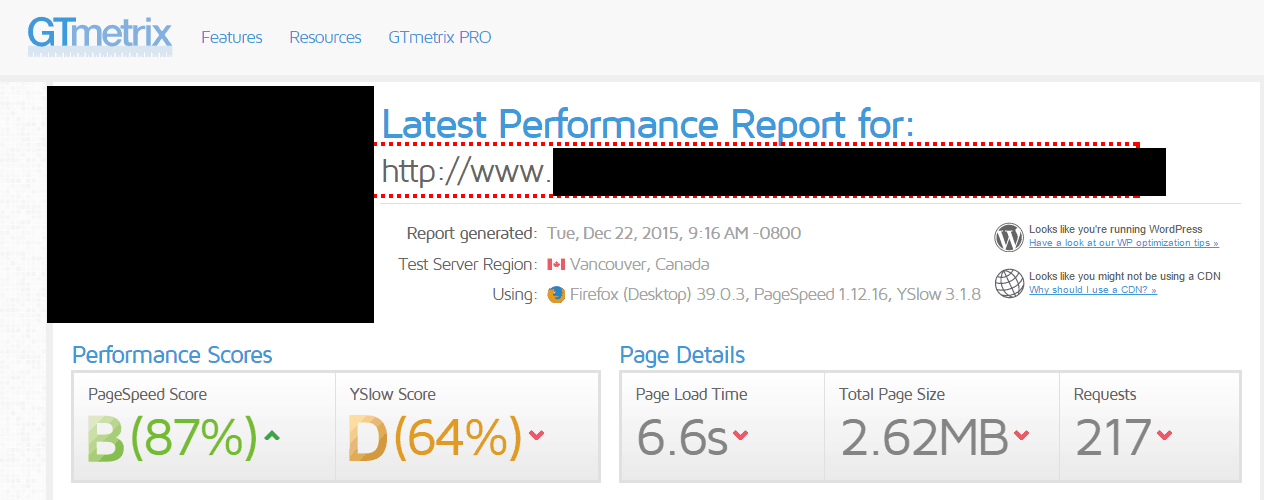Click the down arrow next to Total Page Size
The width and height of the screenshot is (1264, 500).
point(1021,435)
